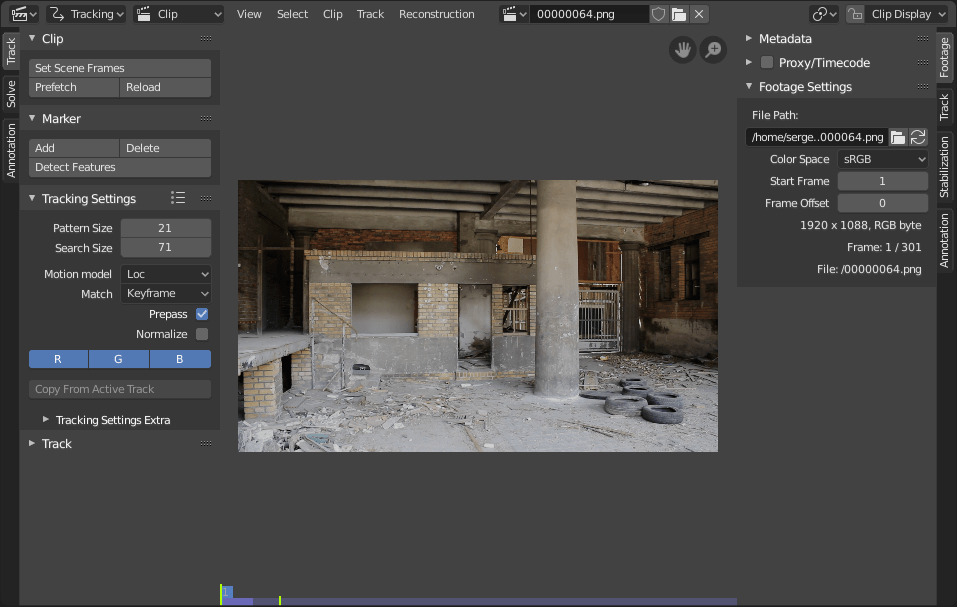The image size is (957, 607).
Task: Adjust the Pattern Size slider
Action: [x=165, y=228]
